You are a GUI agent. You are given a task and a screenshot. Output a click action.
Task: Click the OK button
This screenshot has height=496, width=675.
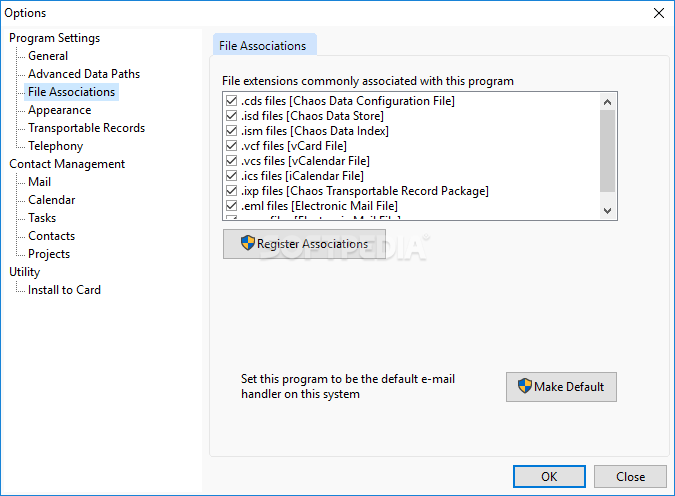click(549, 476)
